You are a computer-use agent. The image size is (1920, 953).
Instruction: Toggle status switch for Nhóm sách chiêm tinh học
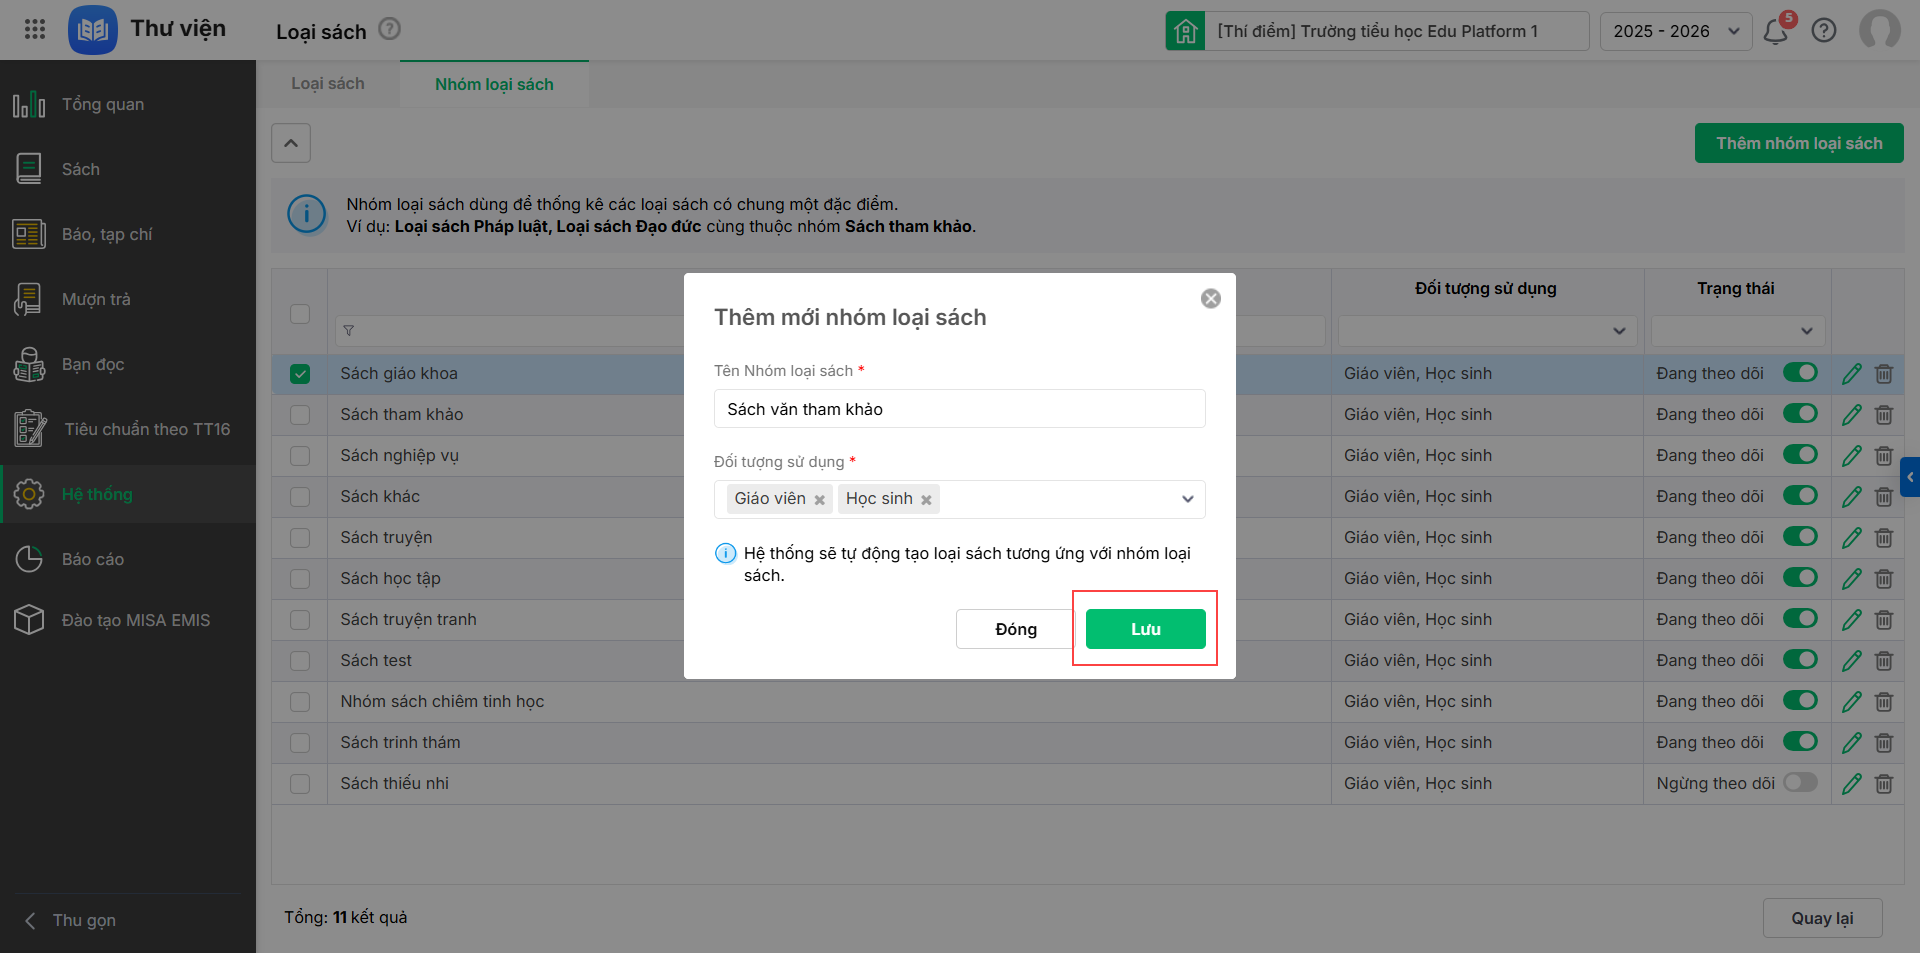(1800, 701)
